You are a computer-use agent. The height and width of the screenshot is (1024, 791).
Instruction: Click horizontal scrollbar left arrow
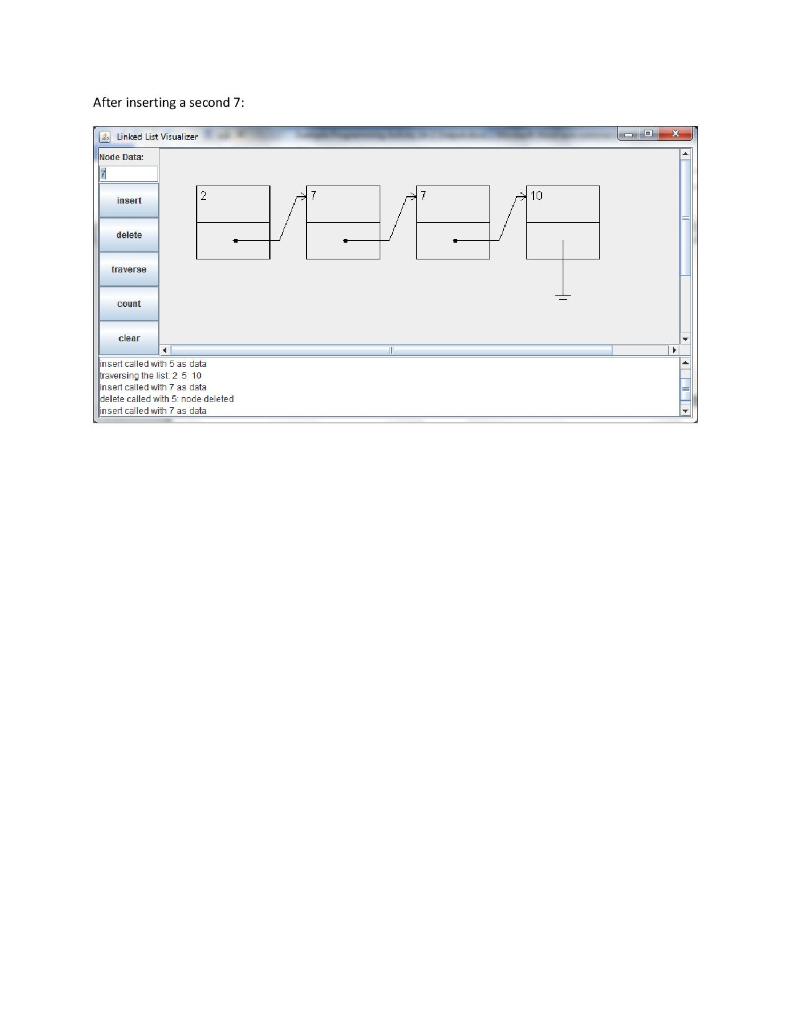tap(165, 350)
